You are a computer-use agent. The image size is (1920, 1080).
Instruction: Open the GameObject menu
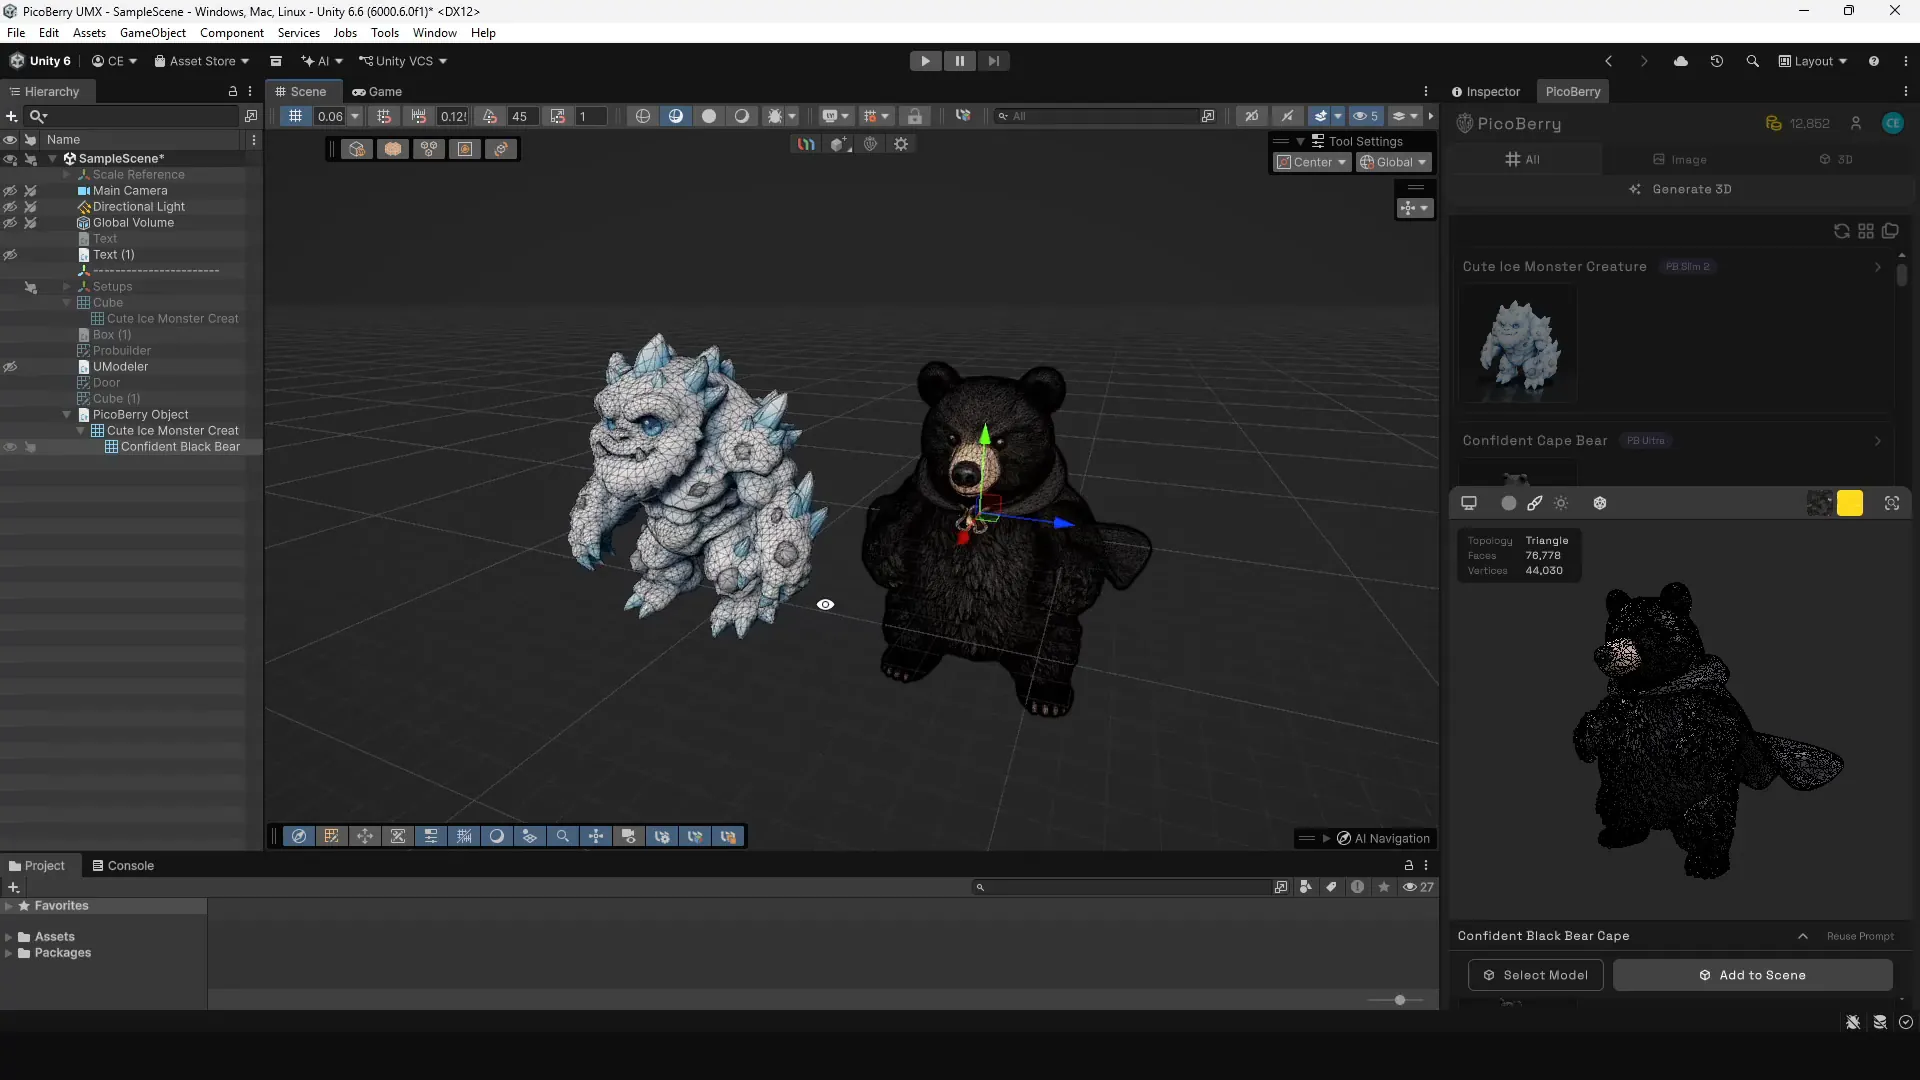point(153,33)
